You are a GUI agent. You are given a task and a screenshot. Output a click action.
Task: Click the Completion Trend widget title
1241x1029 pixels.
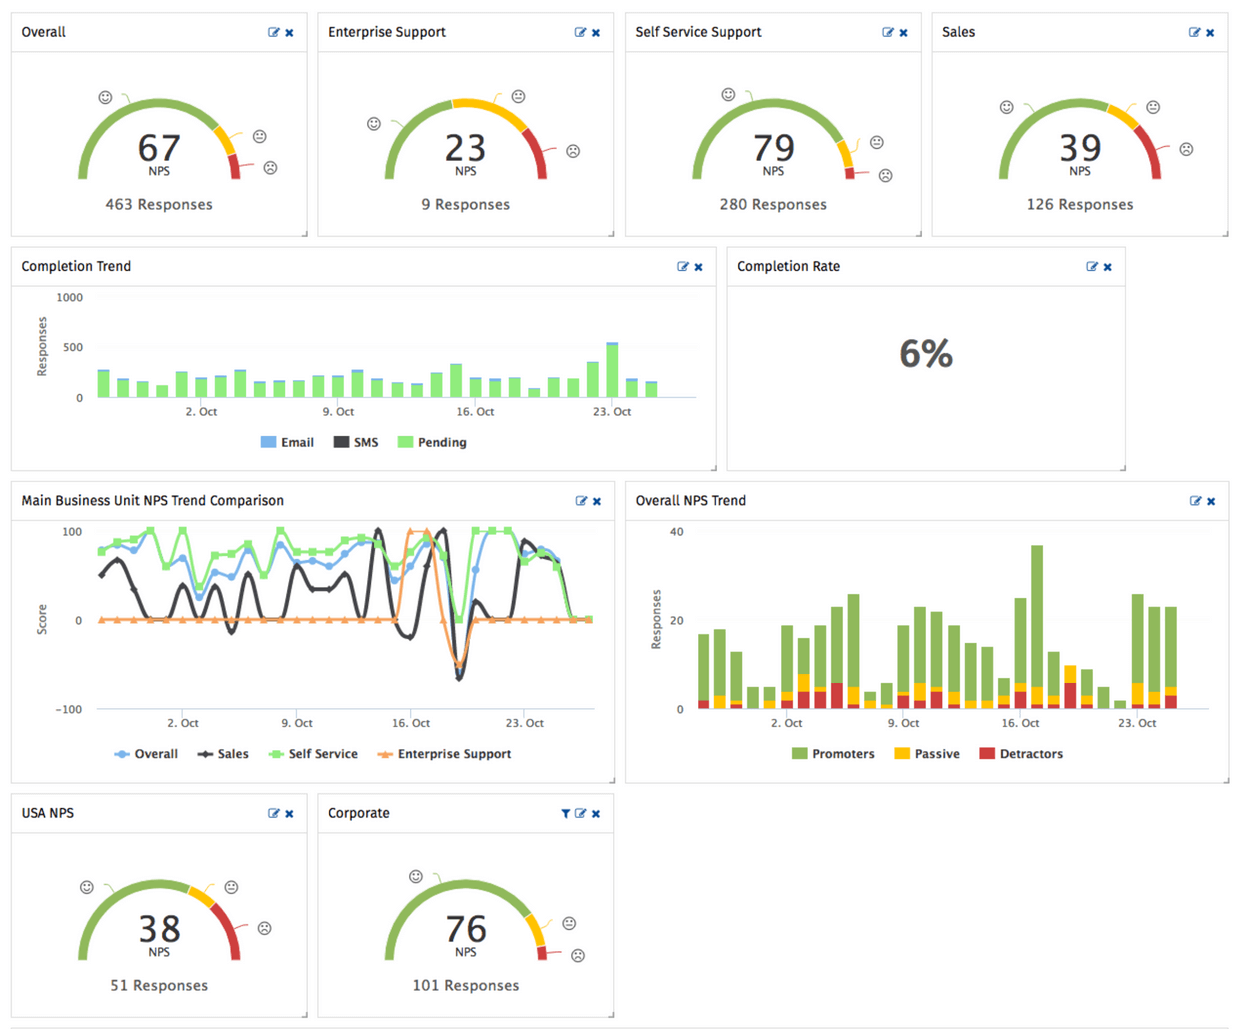[76, 267]
